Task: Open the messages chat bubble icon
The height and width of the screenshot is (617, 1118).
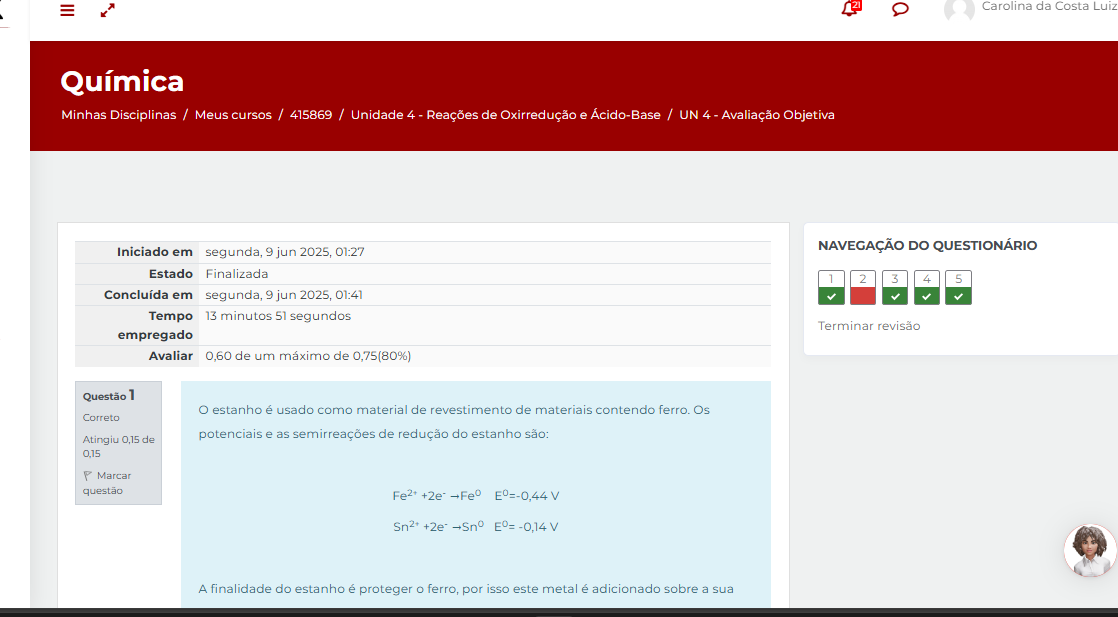Action: coord(900,10)
